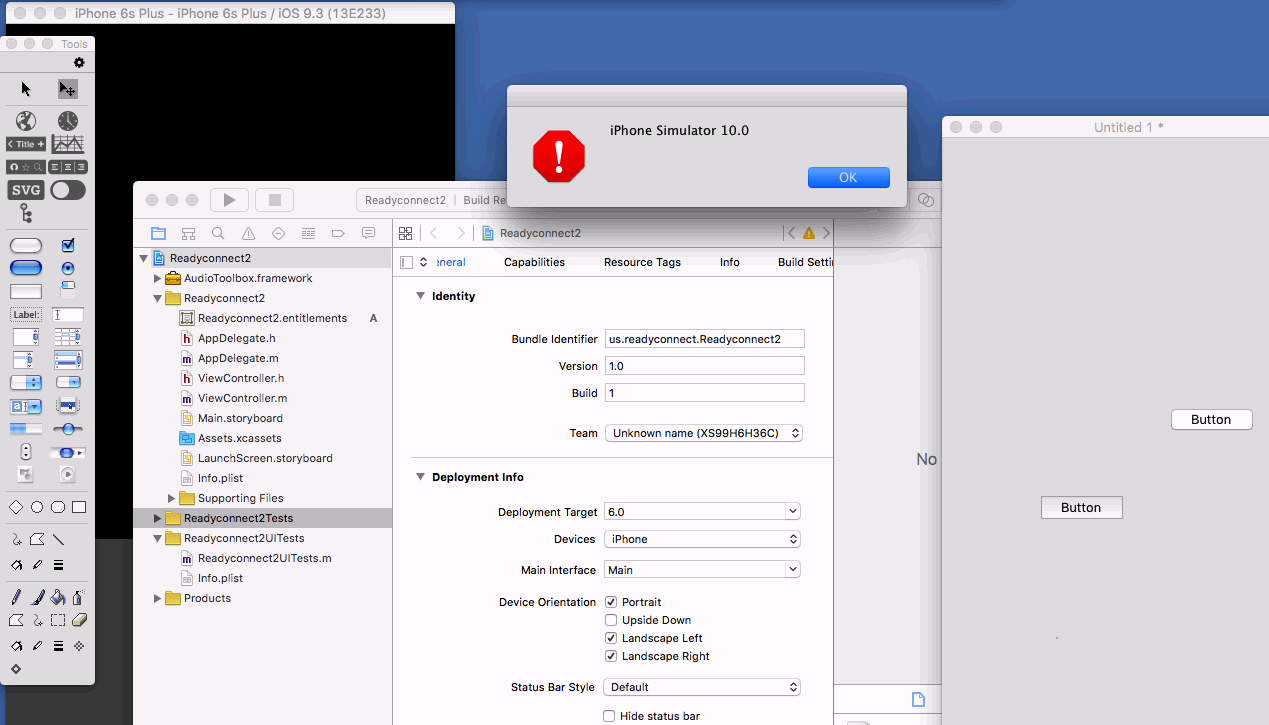Click the Stop button in Xcode toolbar

coord(275,200)
